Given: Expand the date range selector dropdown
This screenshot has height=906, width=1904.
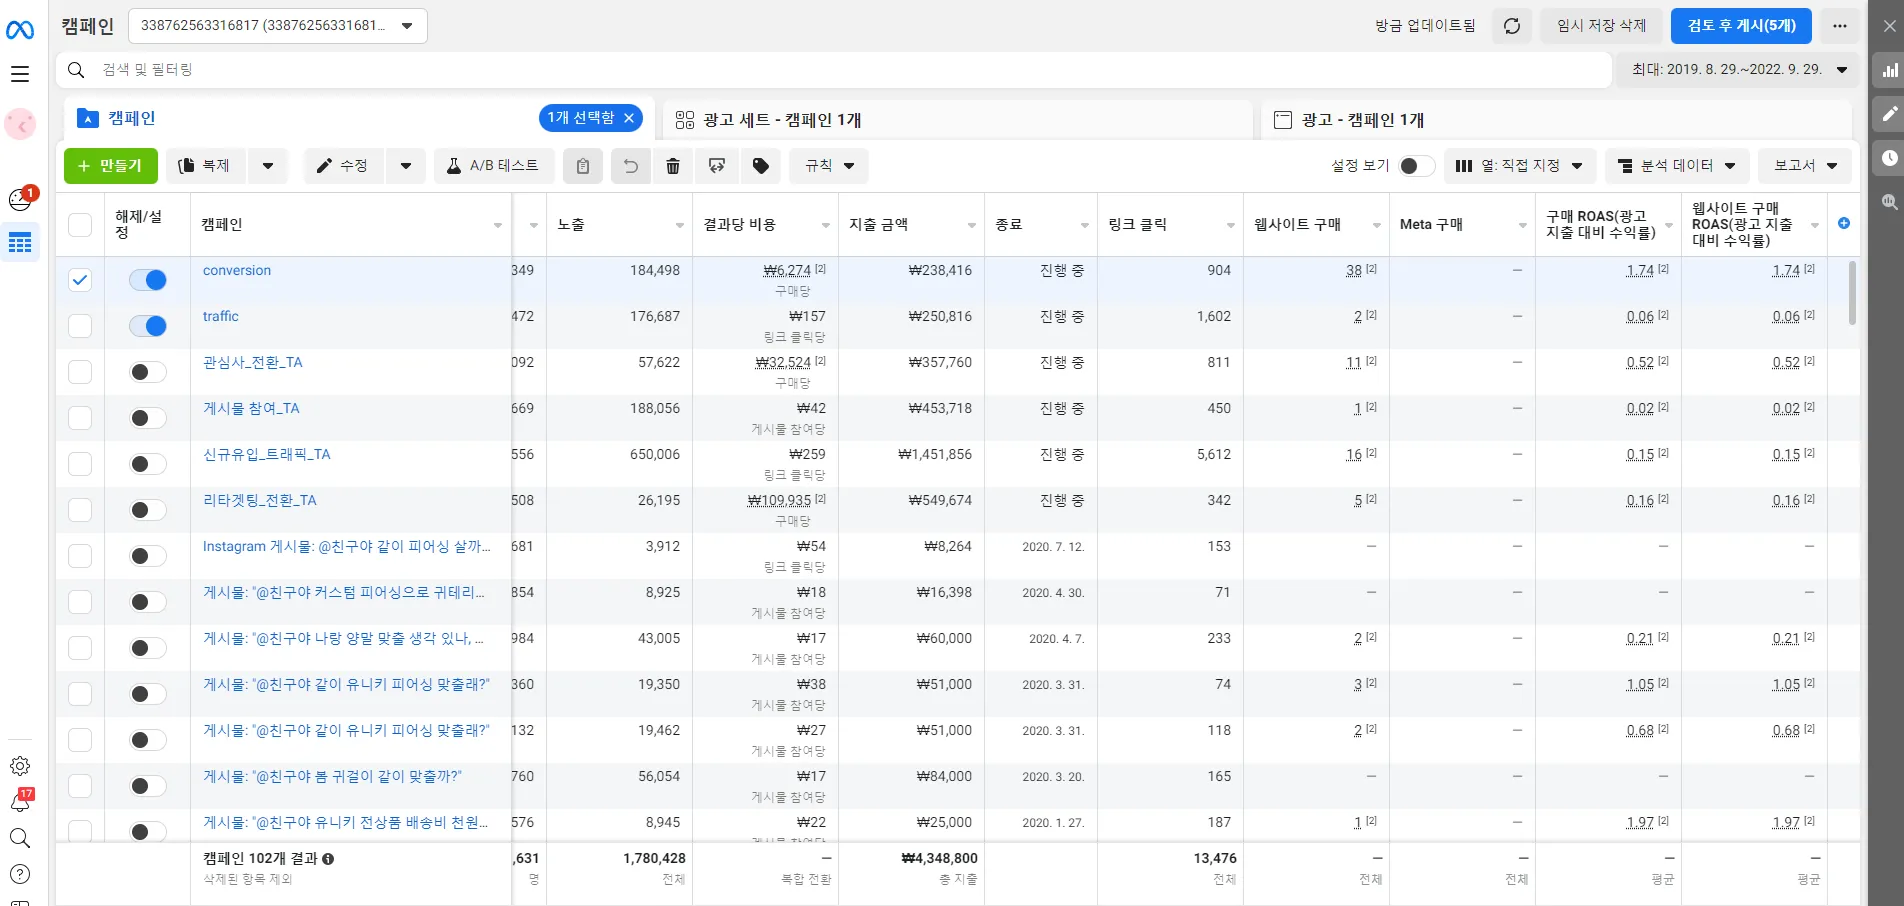Looking at the screenshot, I should [x=1738, y=70].
